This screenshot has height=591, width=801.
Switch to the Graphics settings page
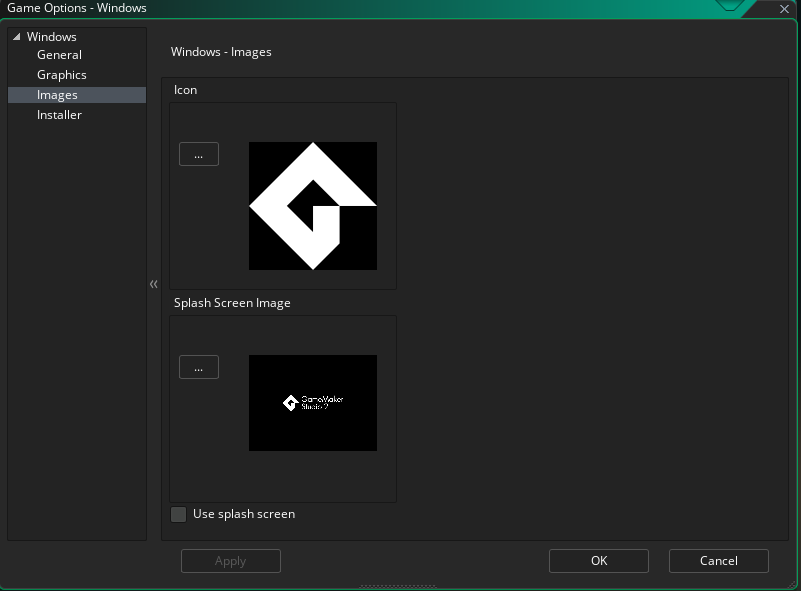click(x=62, y=75)
